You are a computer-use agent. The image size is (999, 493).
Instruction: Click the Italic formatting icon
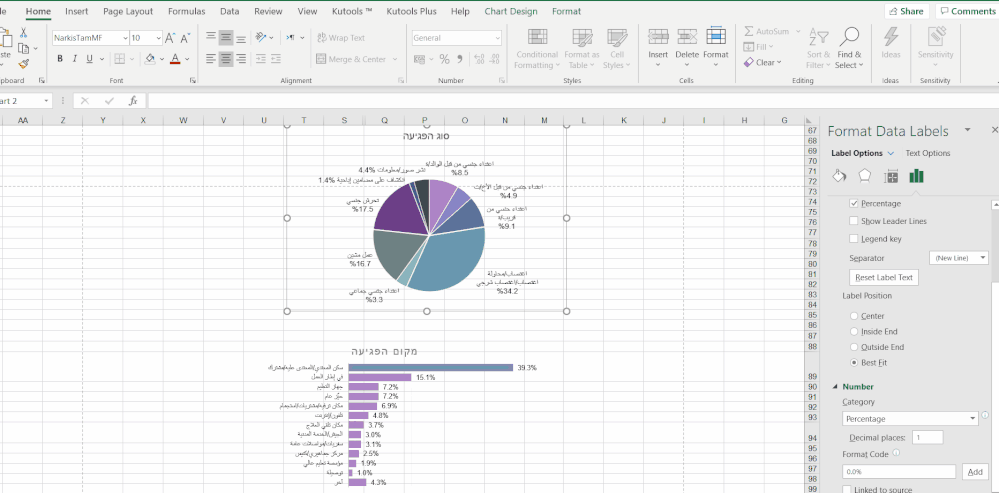(75, 59)
